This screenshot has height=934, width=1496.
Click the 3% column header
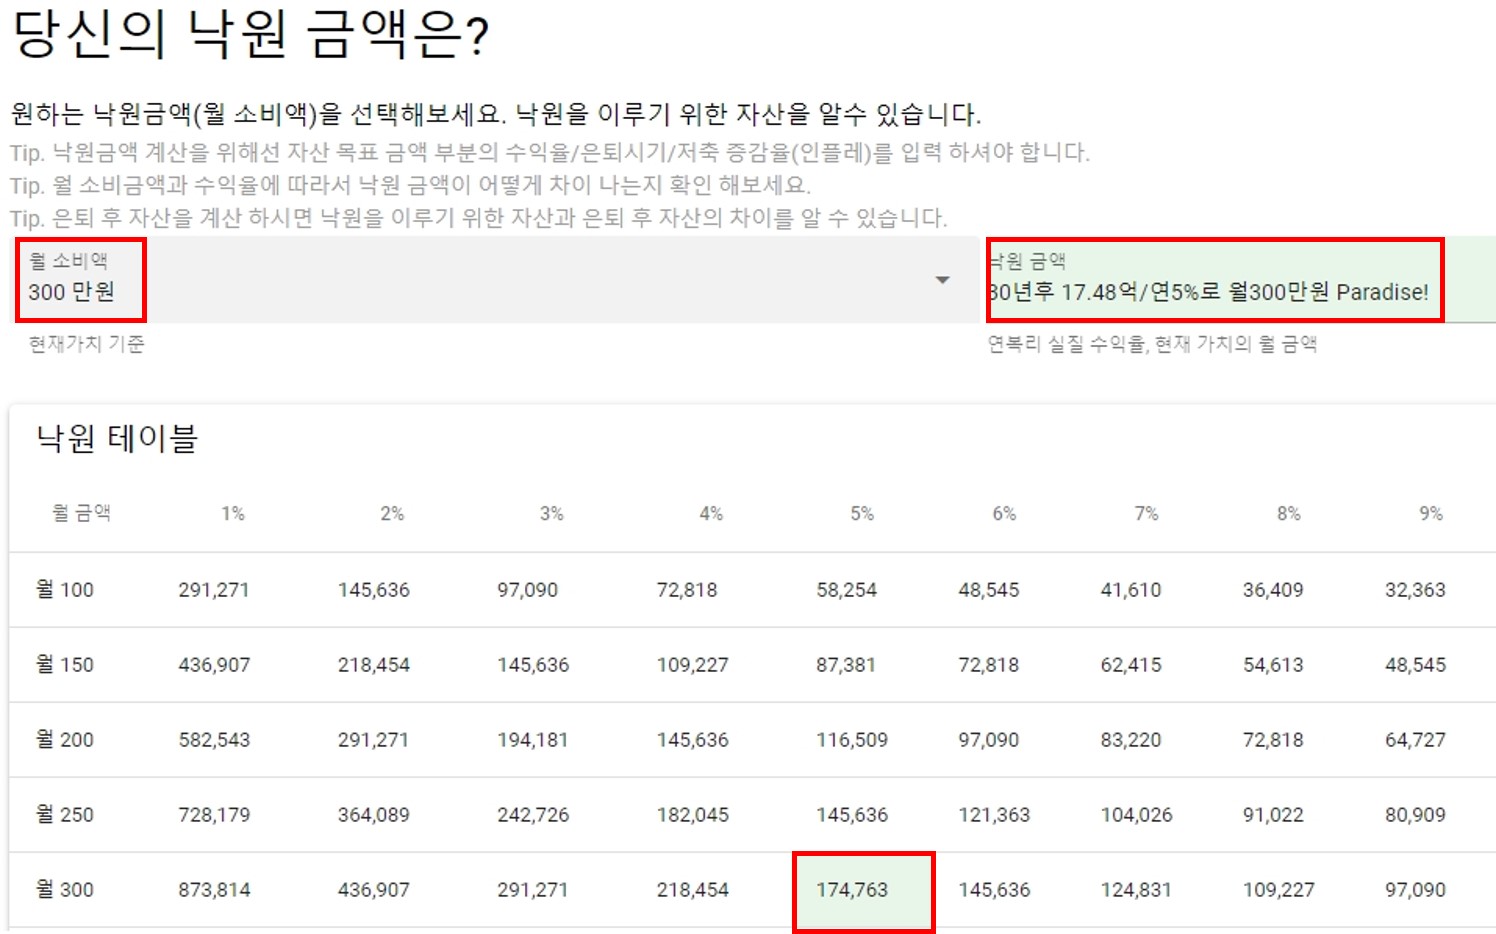pyautogui.click(x=552, y=513)
